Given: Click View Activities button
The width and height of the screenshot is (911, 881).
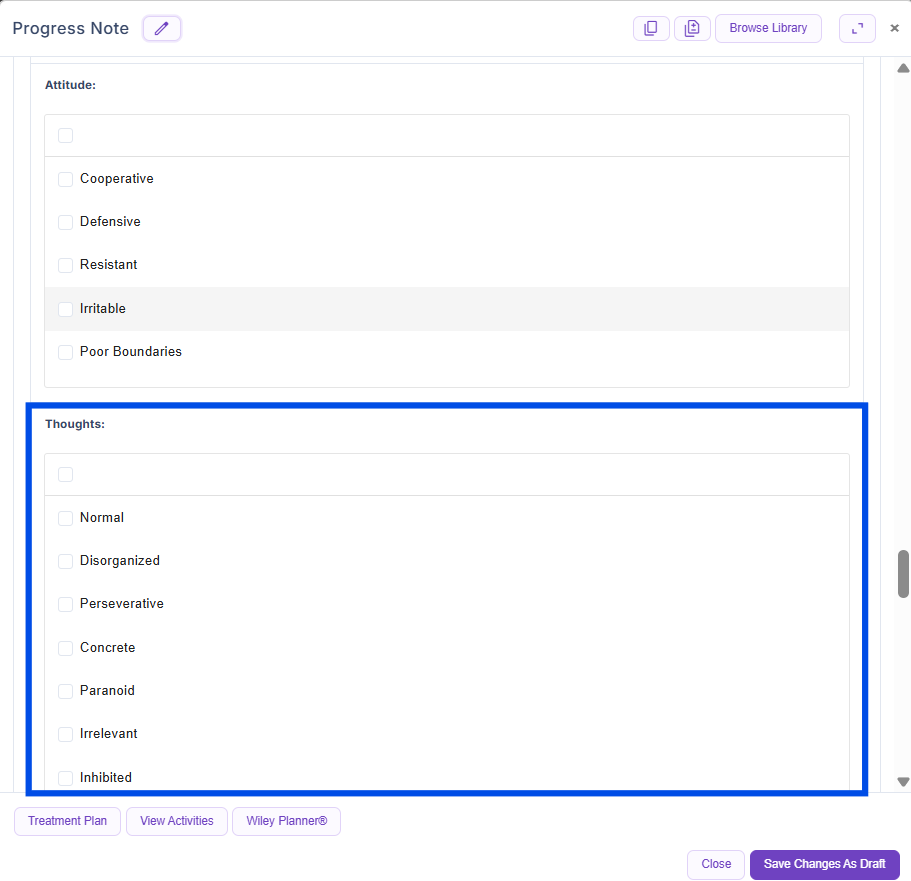Looking at the screenshot, I should [177, 821].
